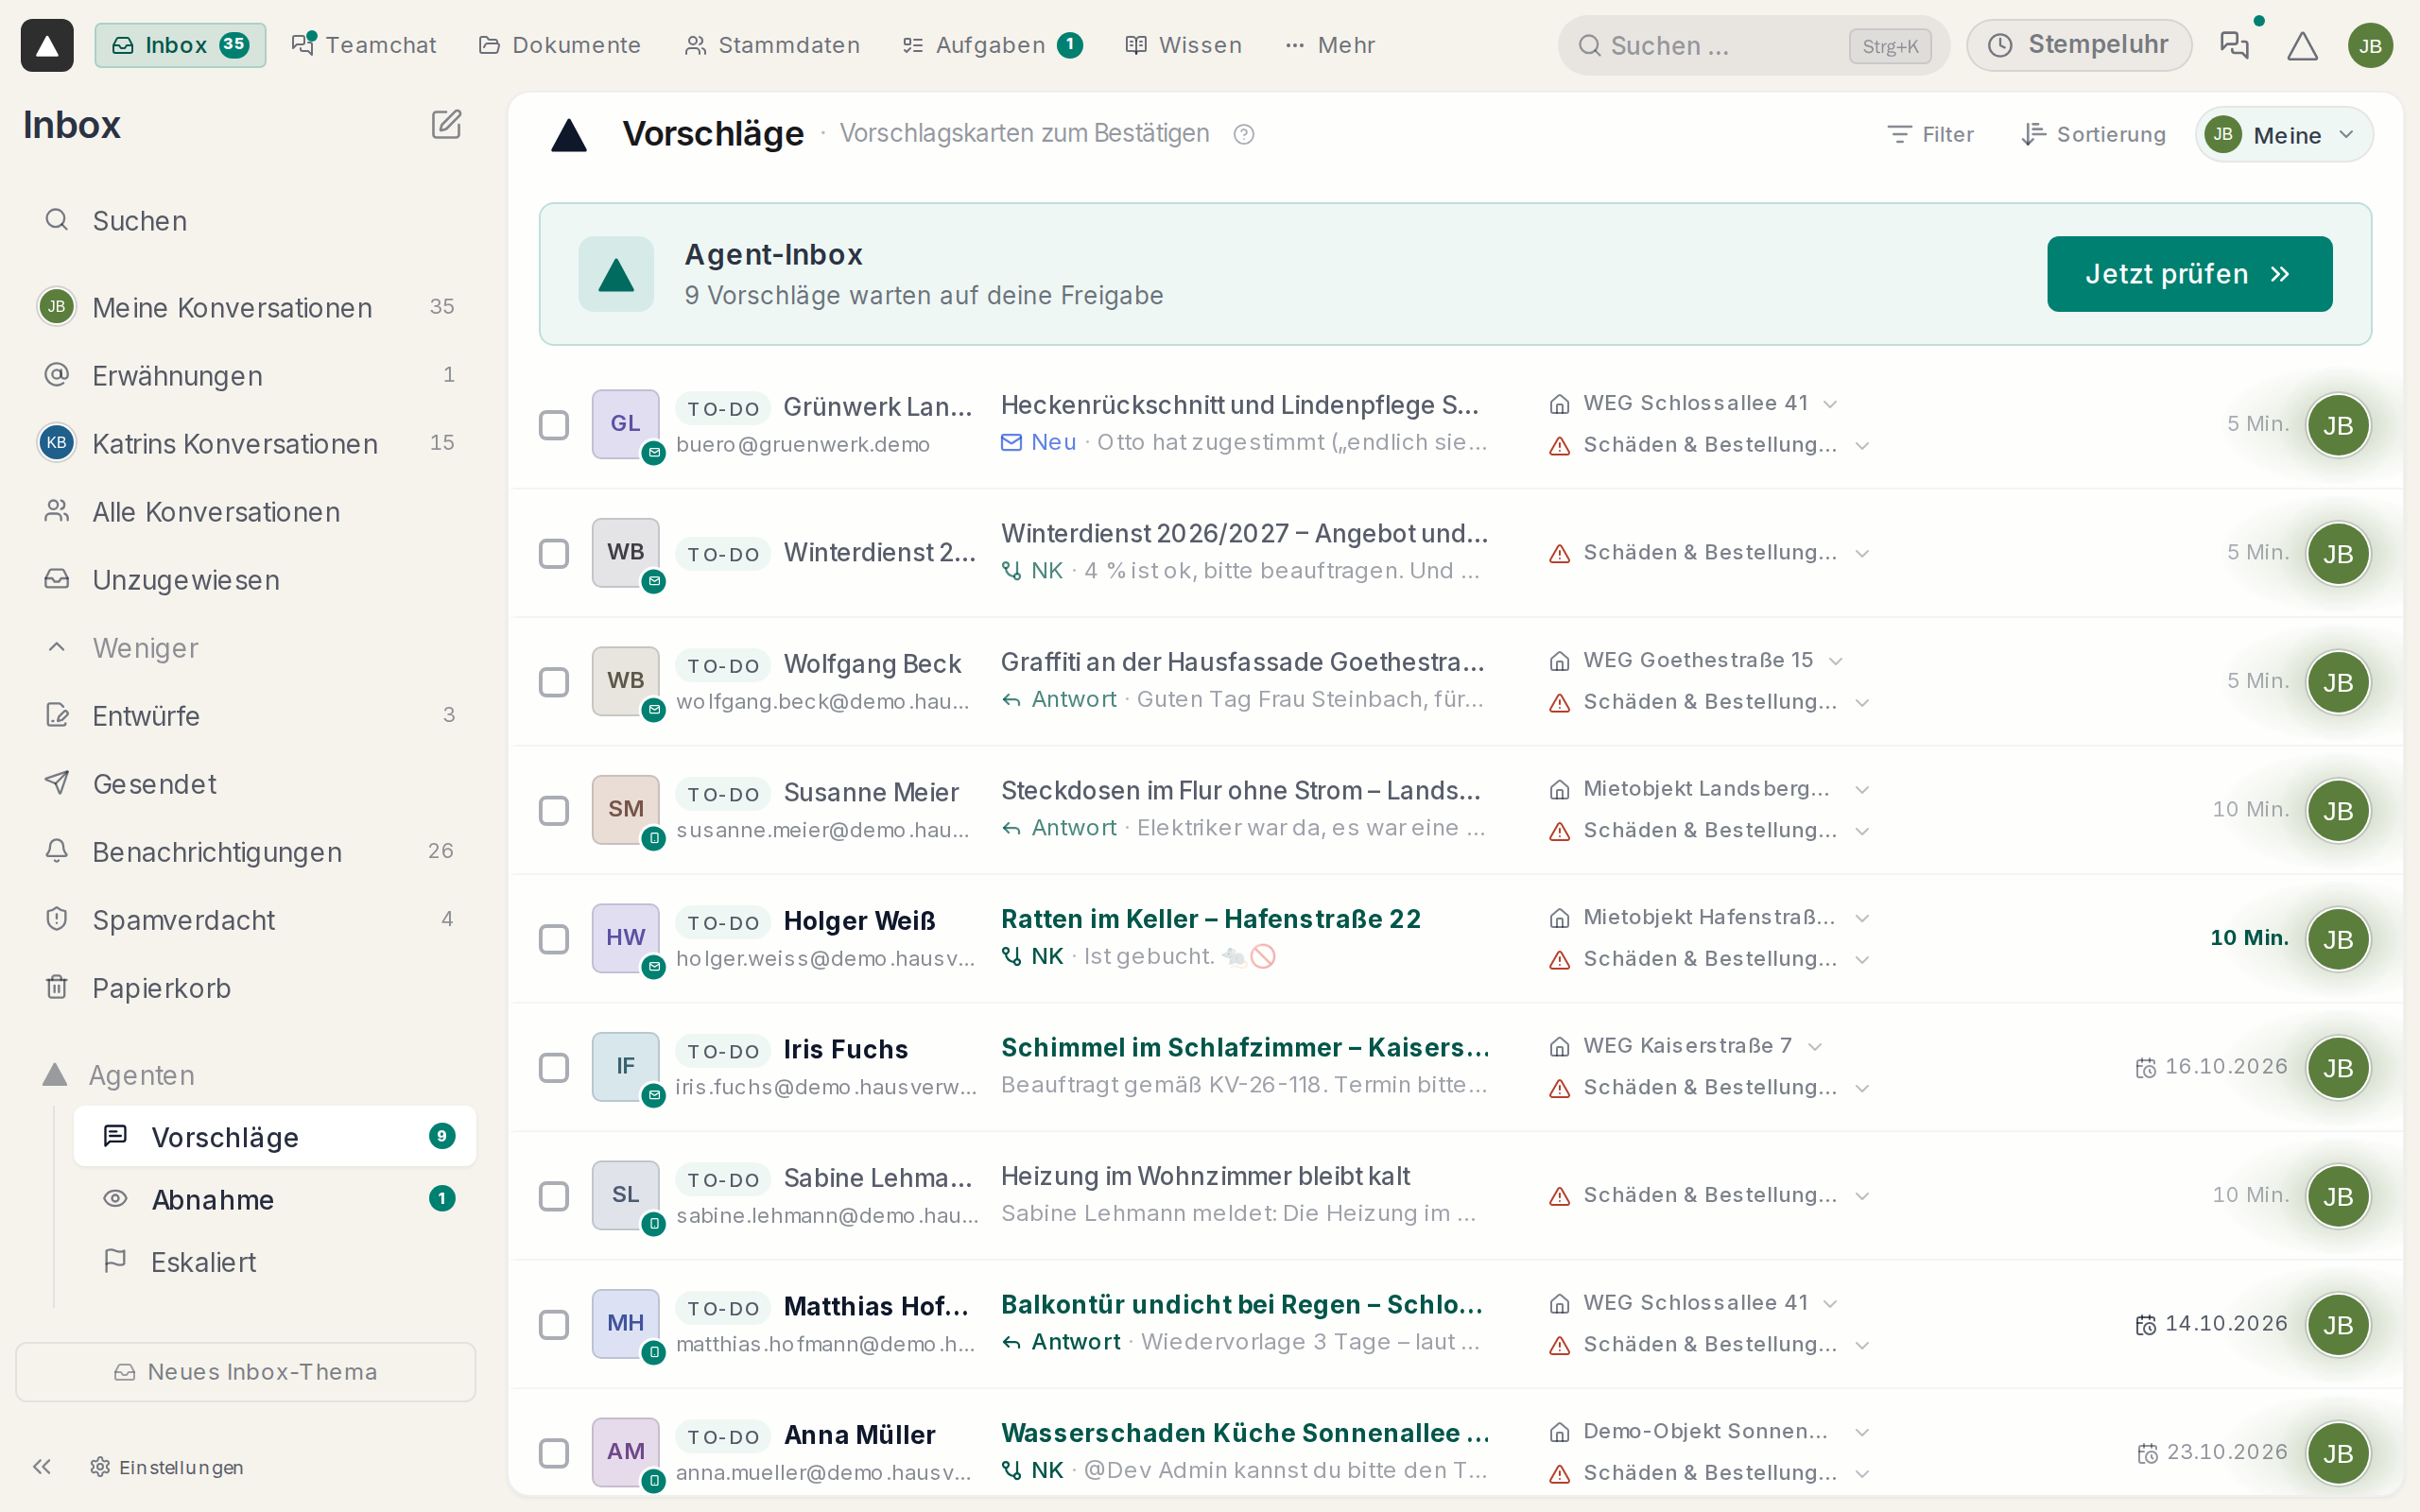Collapse sidebar with double-chevron icon
Viewport: 2420px width, 1512px height.
click(x=41, y=1466)
